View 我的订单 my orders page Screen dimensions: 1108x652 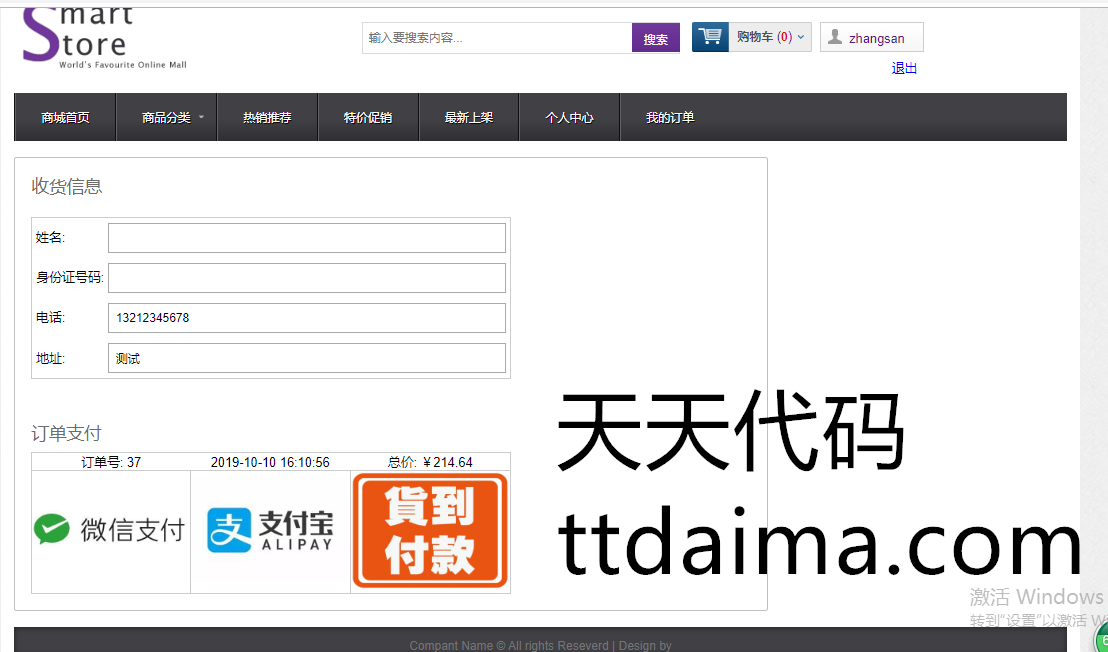click(670, 118)
